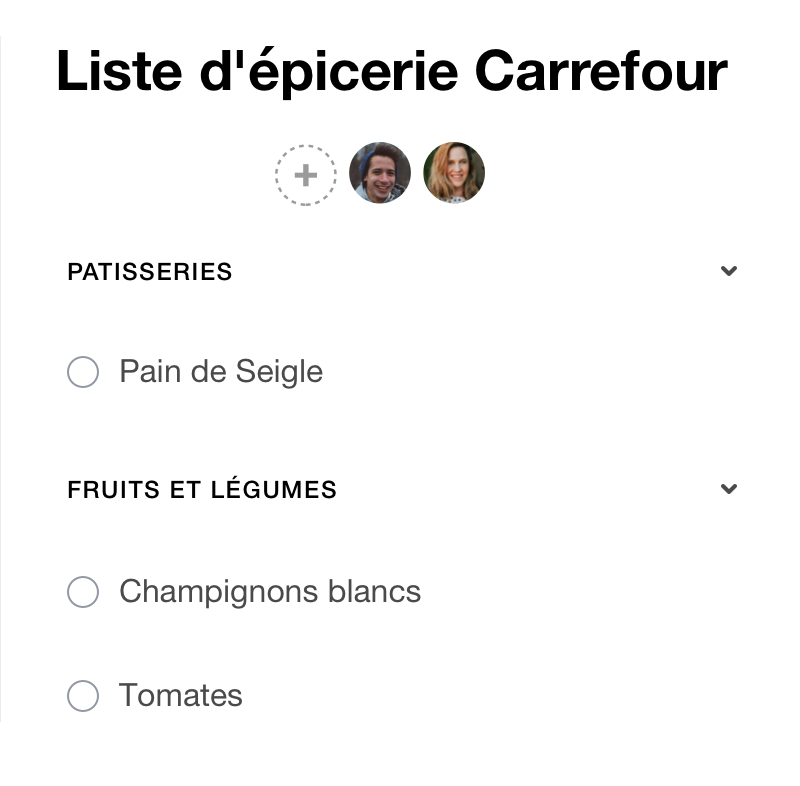This screenshot has height=786, width=800.
Task: Open the Tomates item
Action: [x=181, y=695]
